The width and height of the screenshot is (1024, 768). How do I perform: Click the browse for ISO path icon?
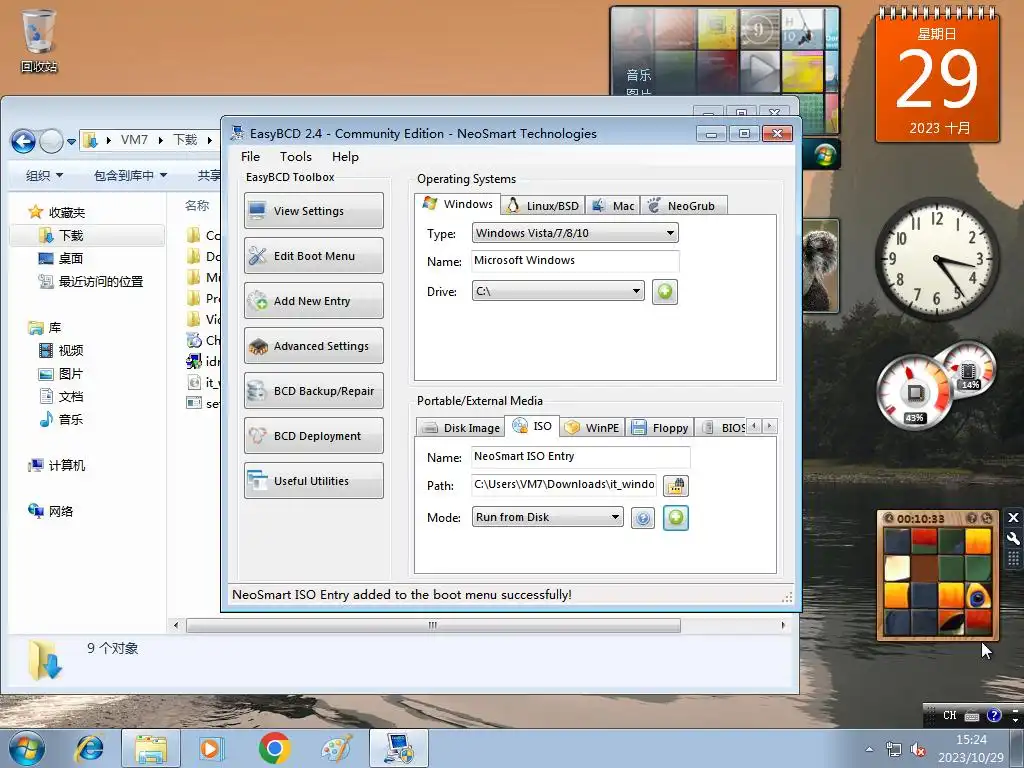pos(676,485)
